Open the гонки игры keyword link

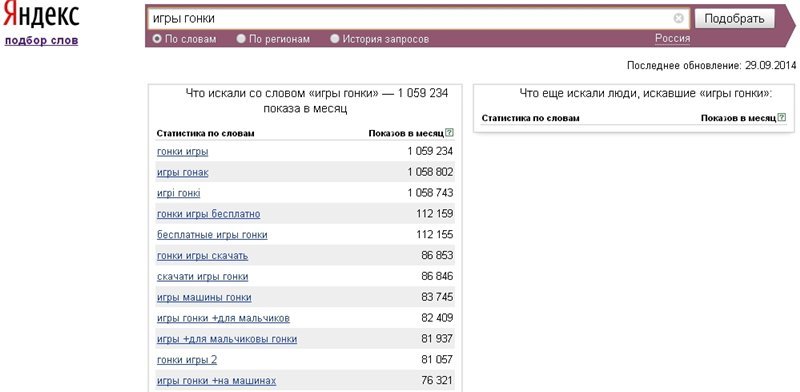(183, 152)
